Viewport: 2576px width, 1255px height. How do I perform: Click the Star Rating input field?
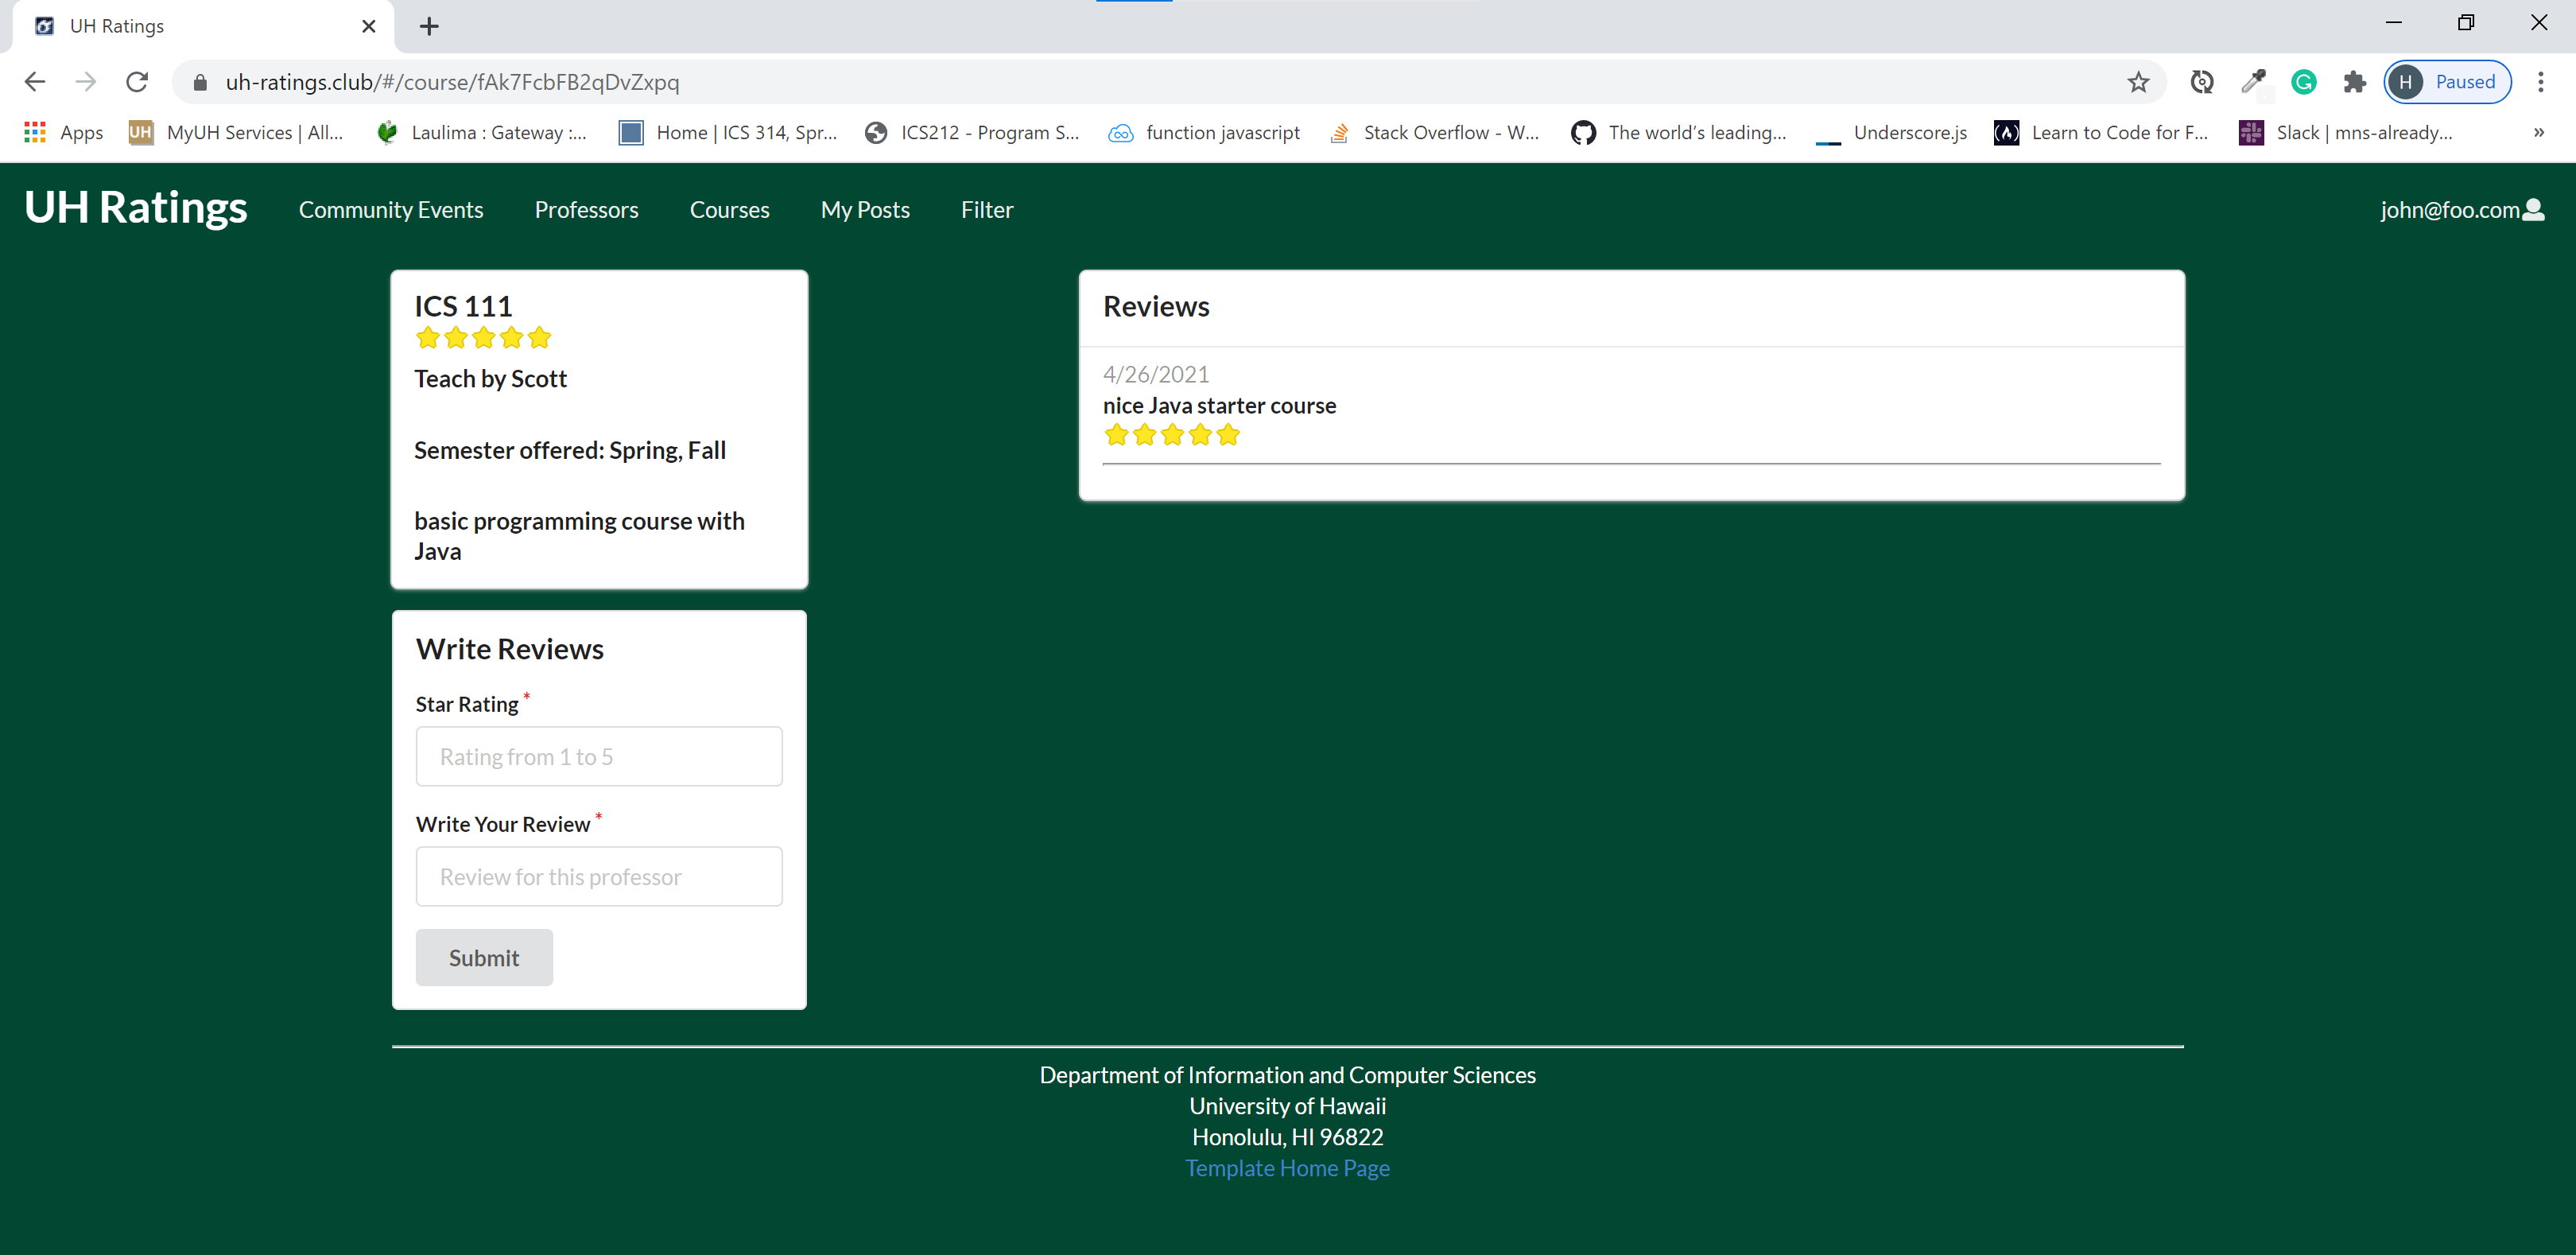[x=598, y=756]
